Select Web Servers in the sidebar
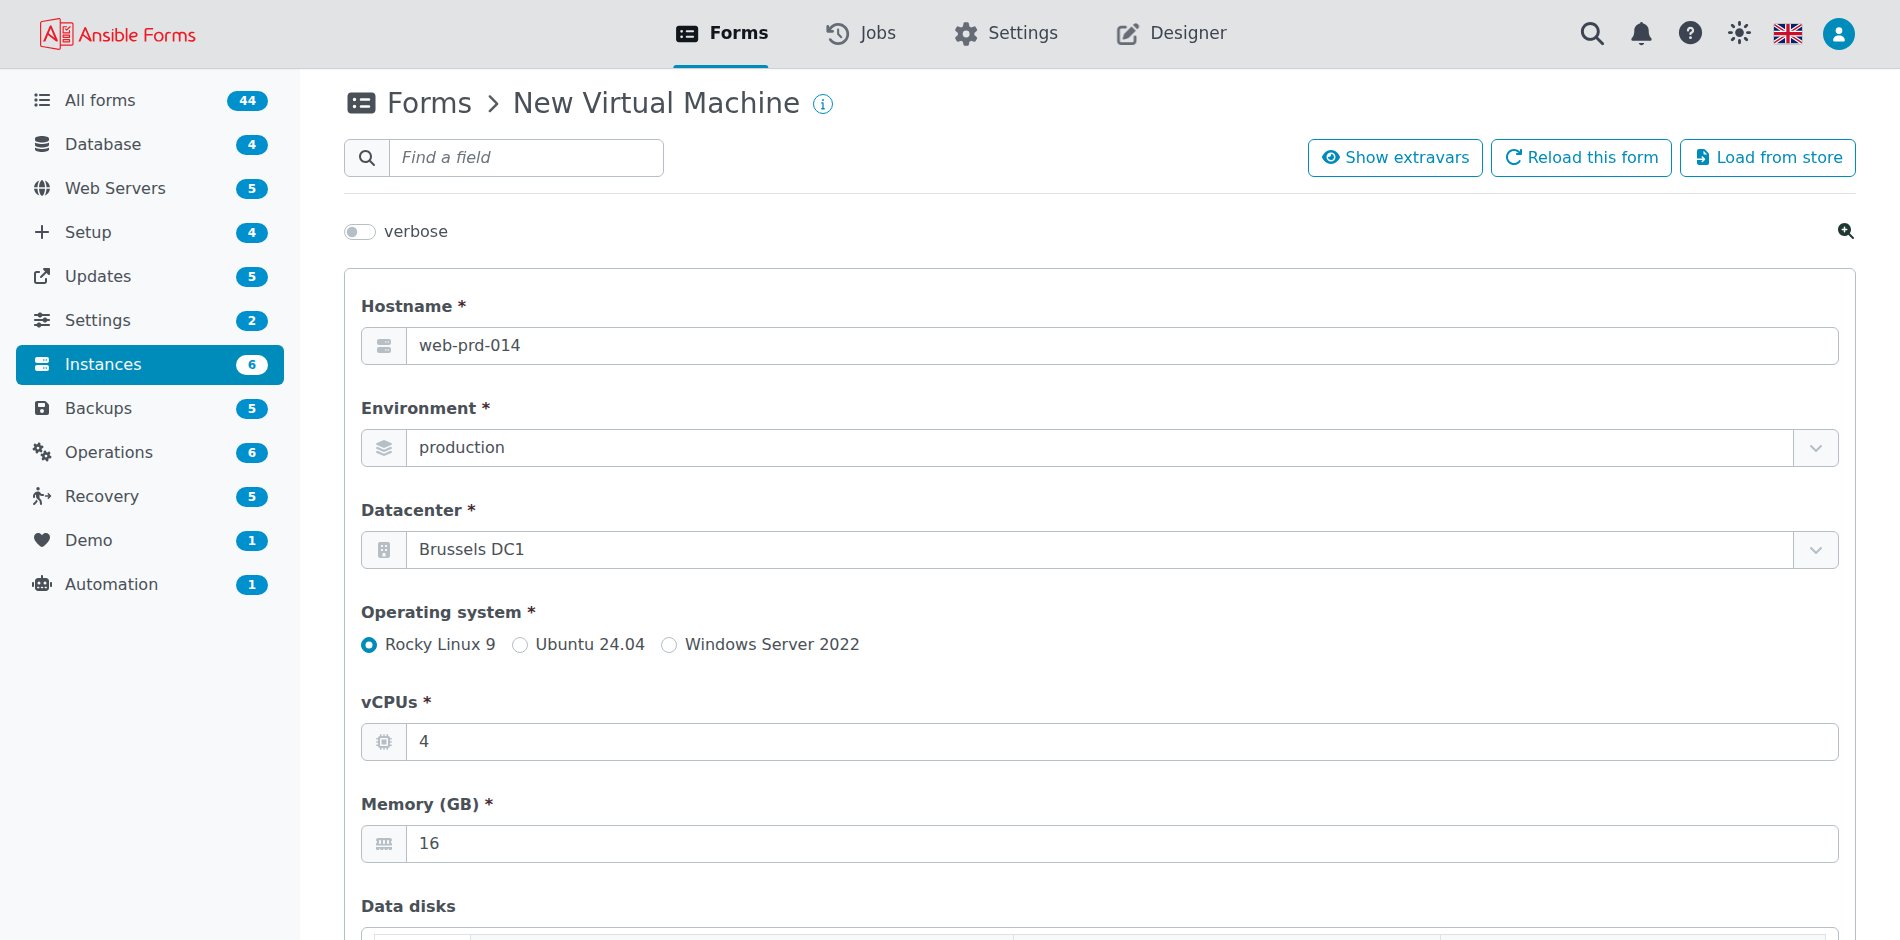The height and width of the screenshot is (940, 1900). pos(150,188)
